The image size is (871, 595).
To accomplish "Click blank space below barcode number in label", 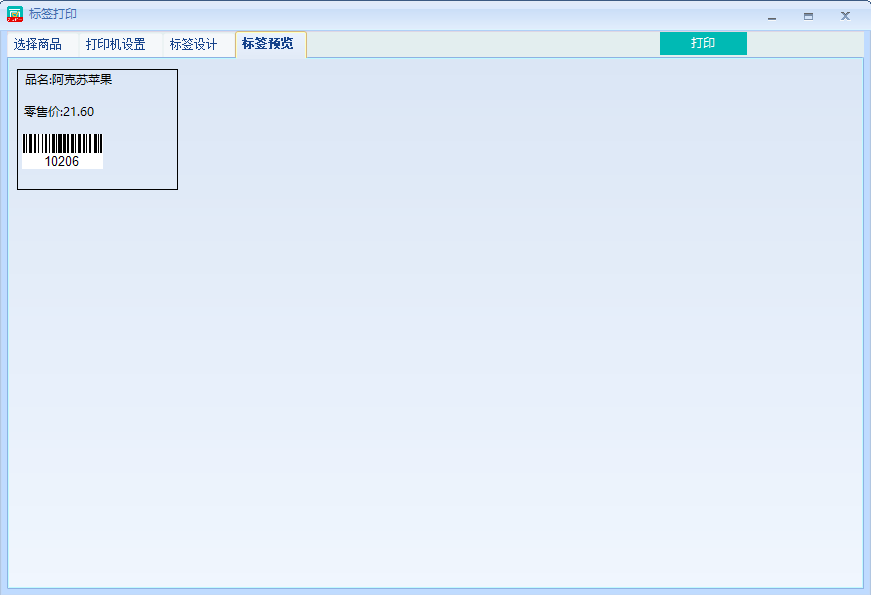I will pos(62,179).
